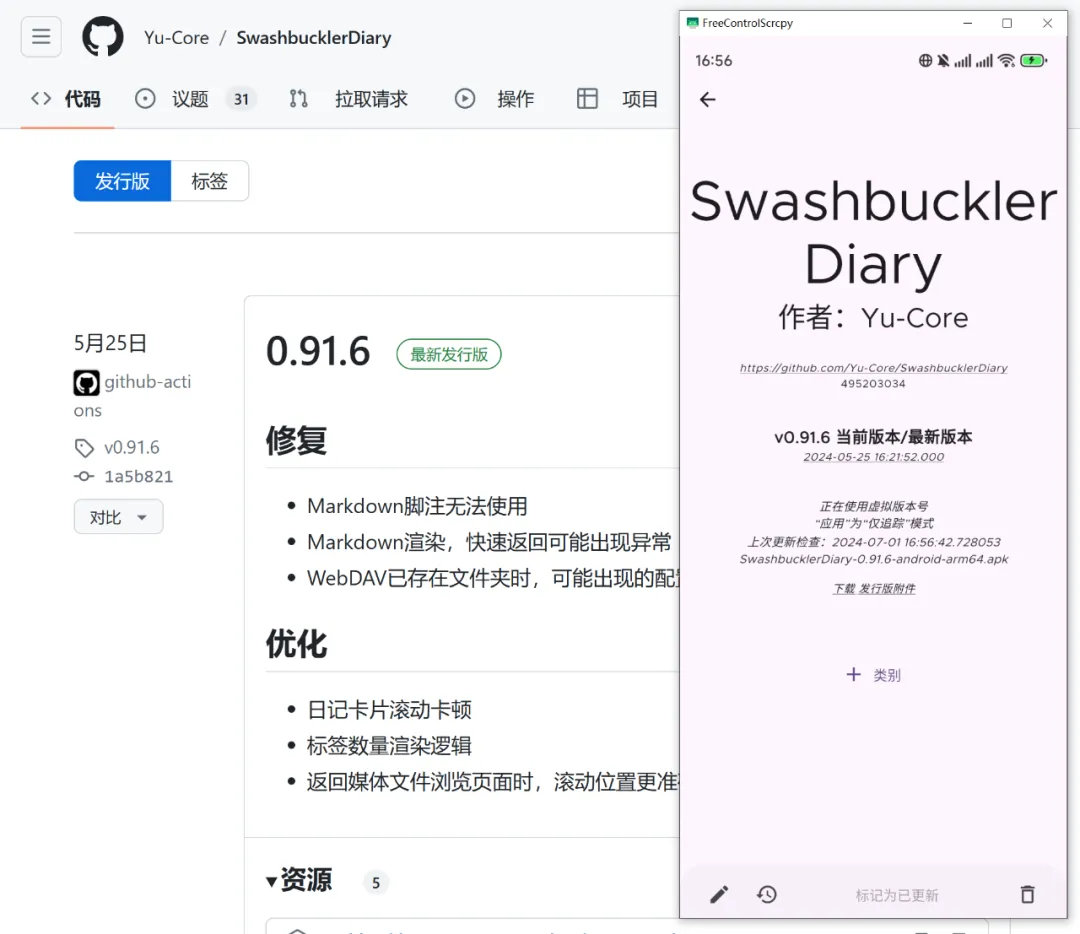Screen dimensions: 1080x934
Task: Tap the 下载 发行版附件 link
Action: click(x=874, y=588)
